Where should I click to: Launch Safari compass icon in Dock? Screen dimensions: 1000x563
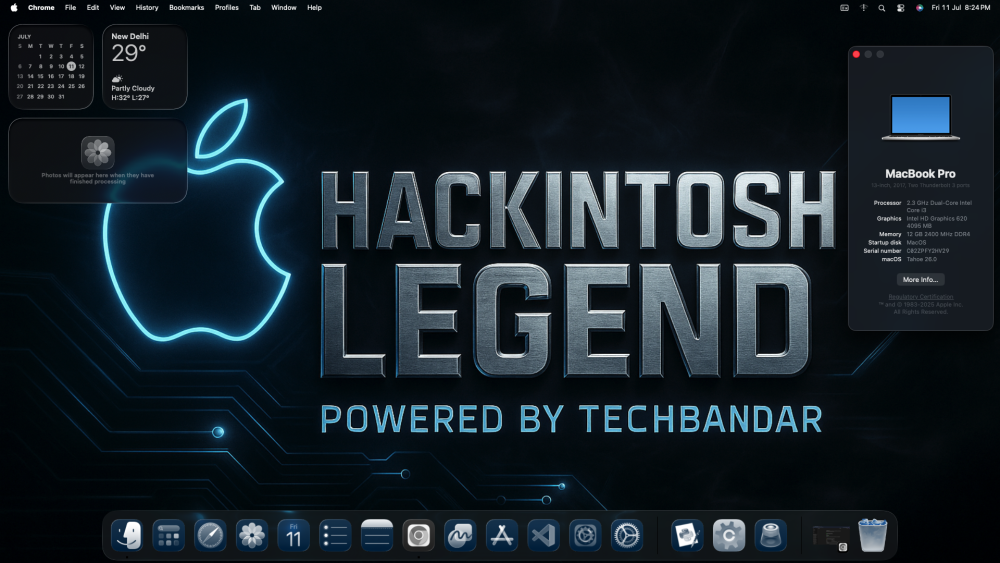[210, 535]
